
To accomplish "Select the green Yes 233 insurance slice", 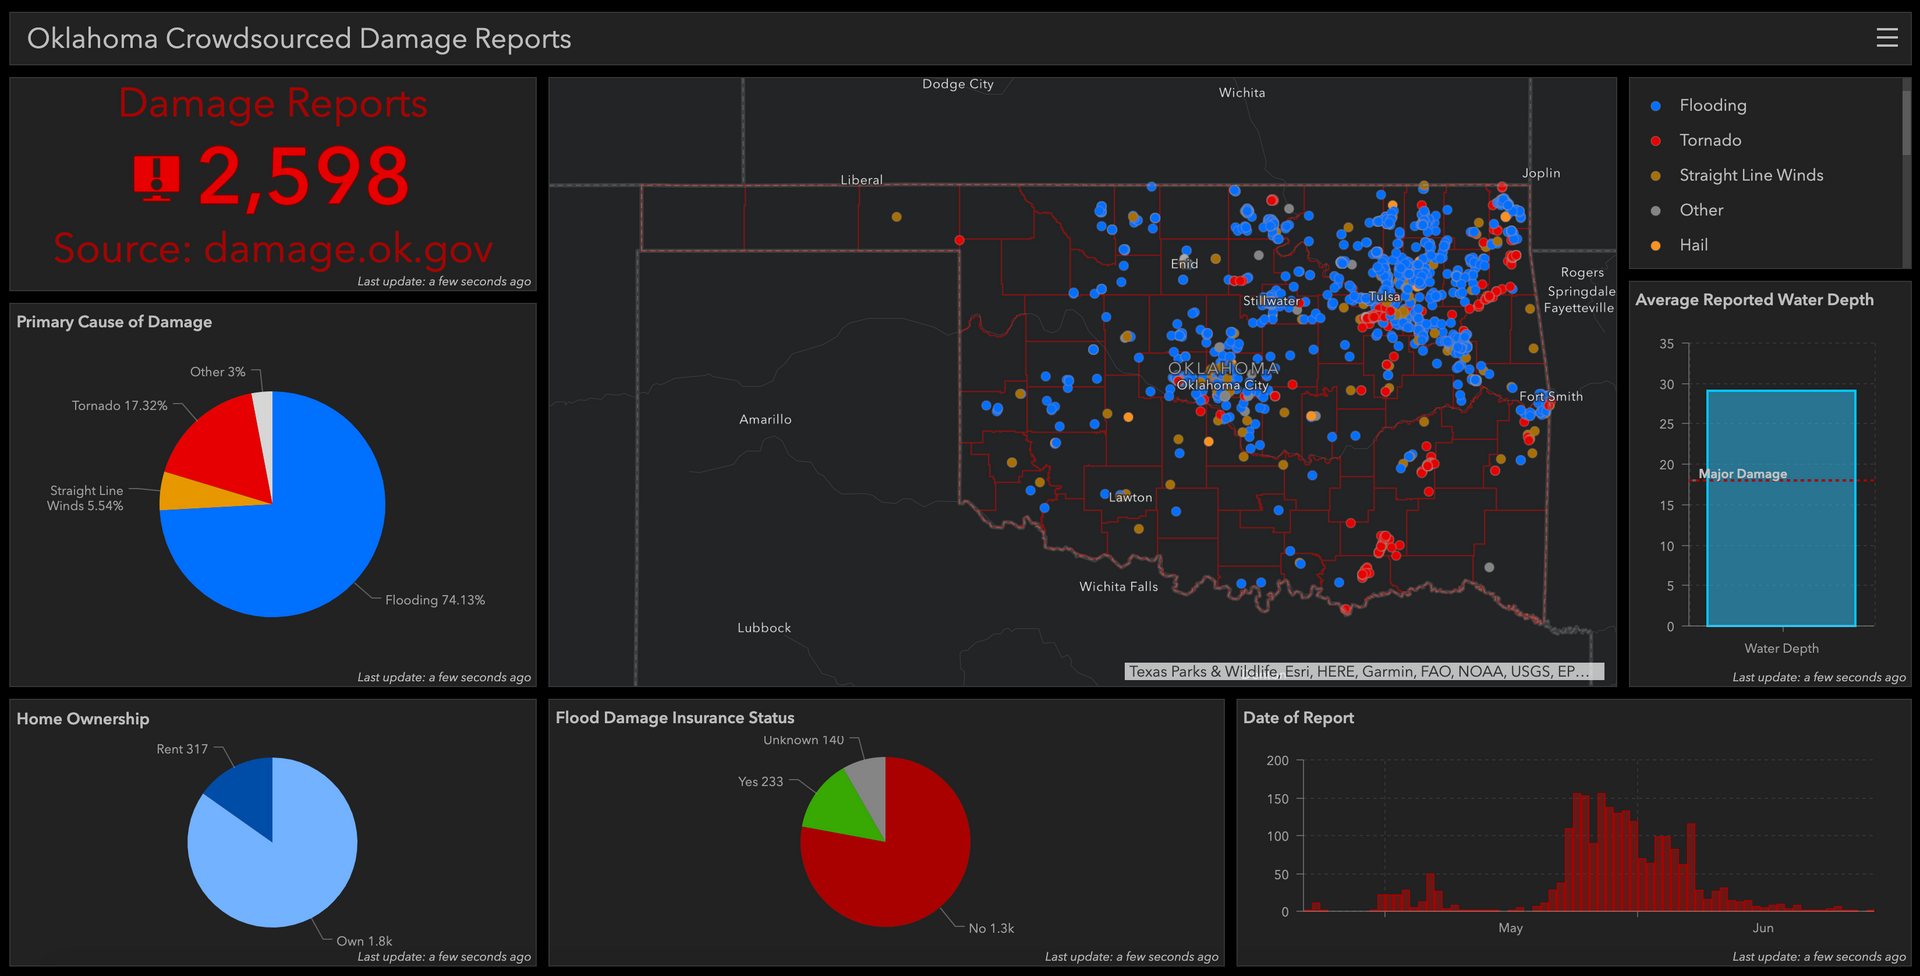I will tap(840, 805).
